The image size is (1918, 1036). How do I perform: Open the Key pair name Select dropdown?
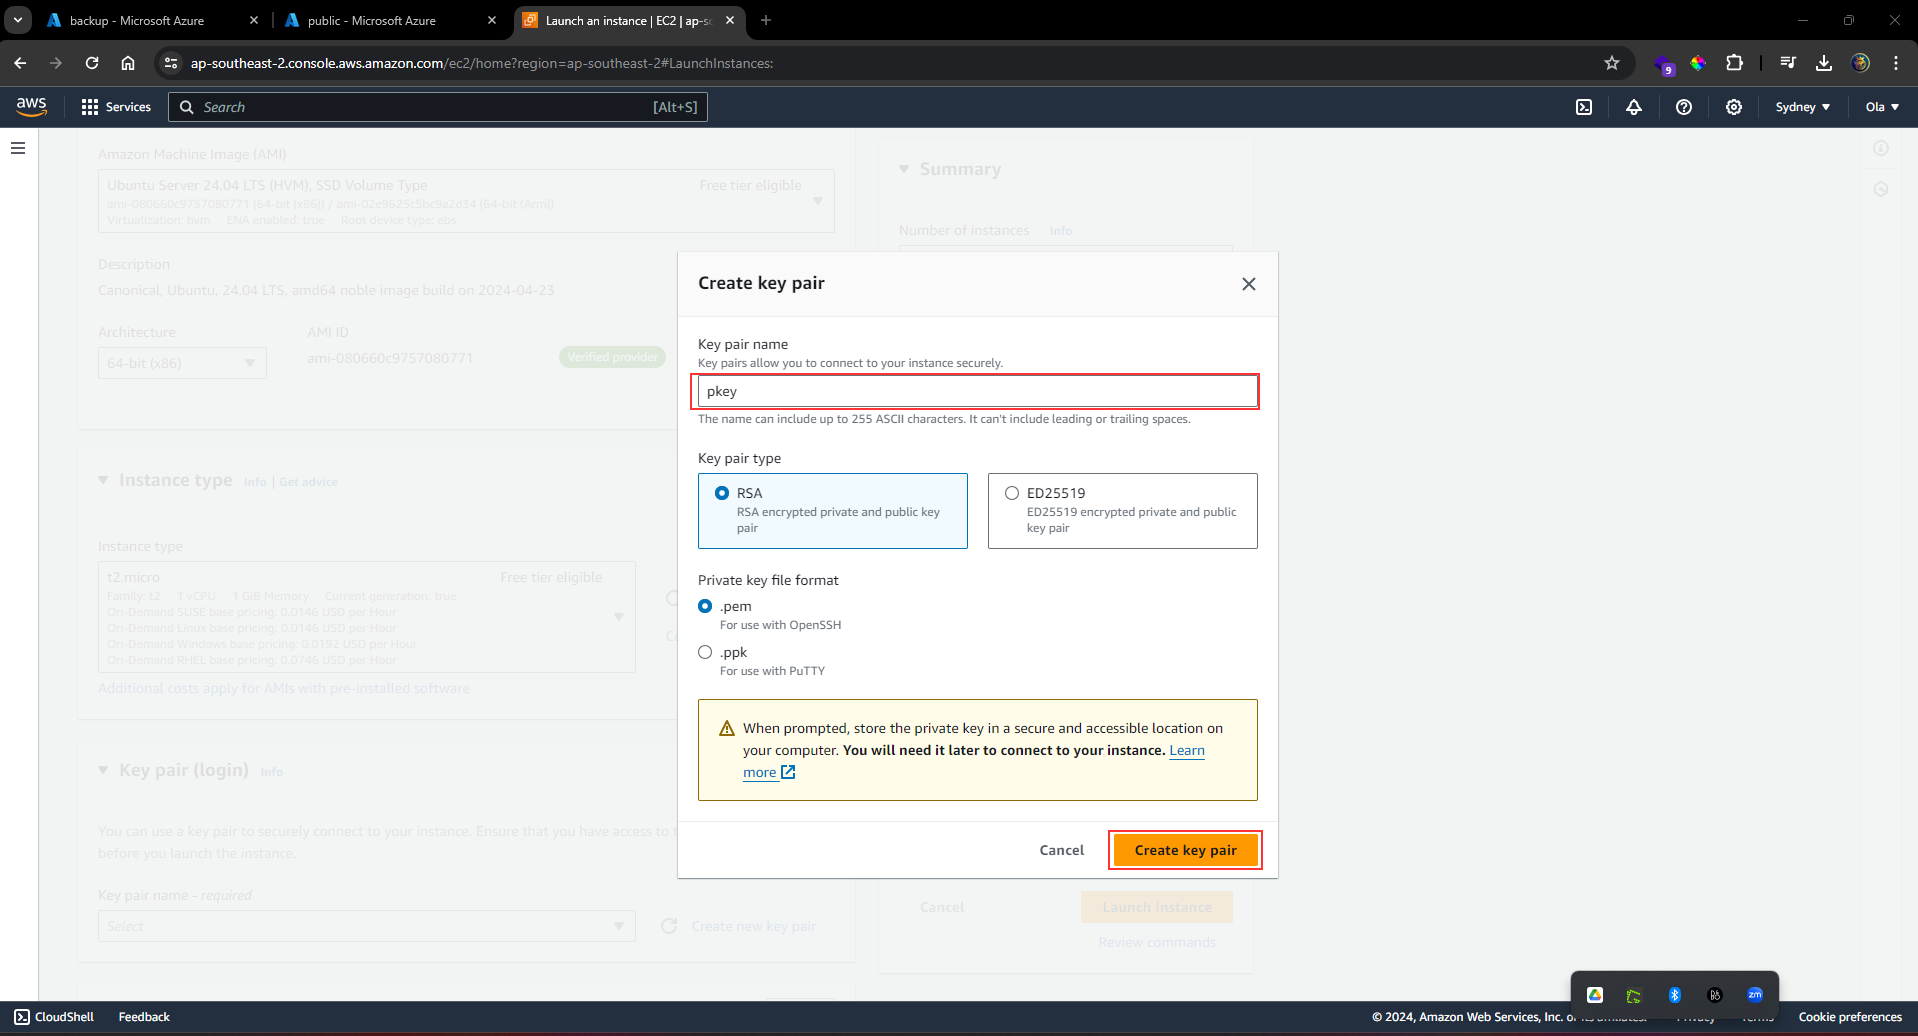pyautogui.click(x=366, y=925)
